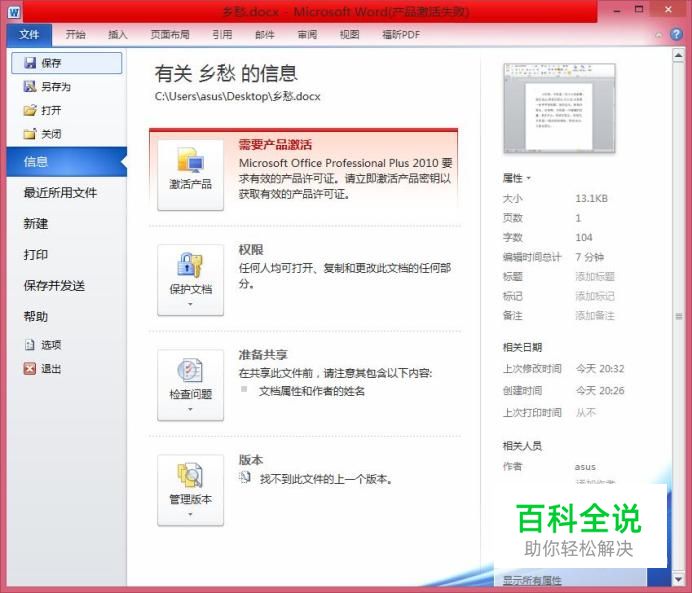
Task: Click the Save (保存) icon in sidebar
Action: click(30, 63)
